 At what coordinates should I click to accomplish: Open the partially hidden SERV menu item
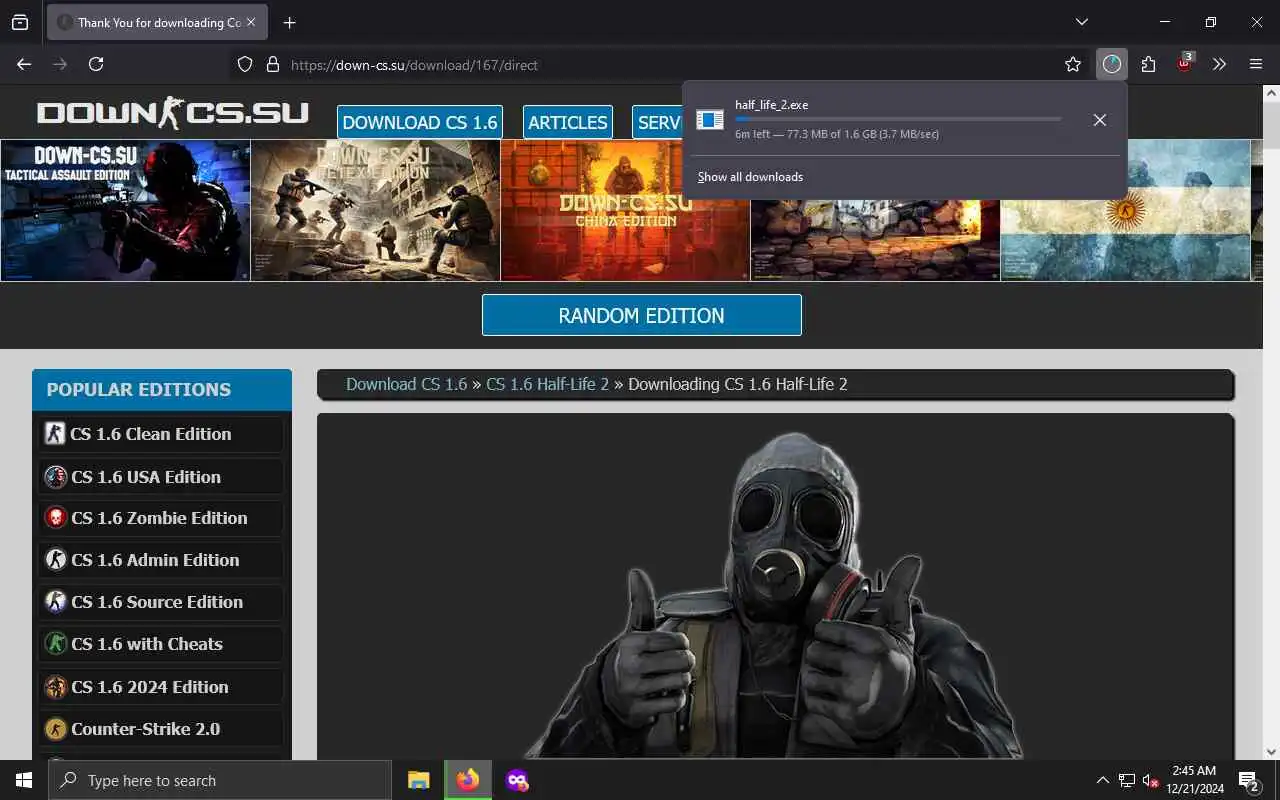657,122
